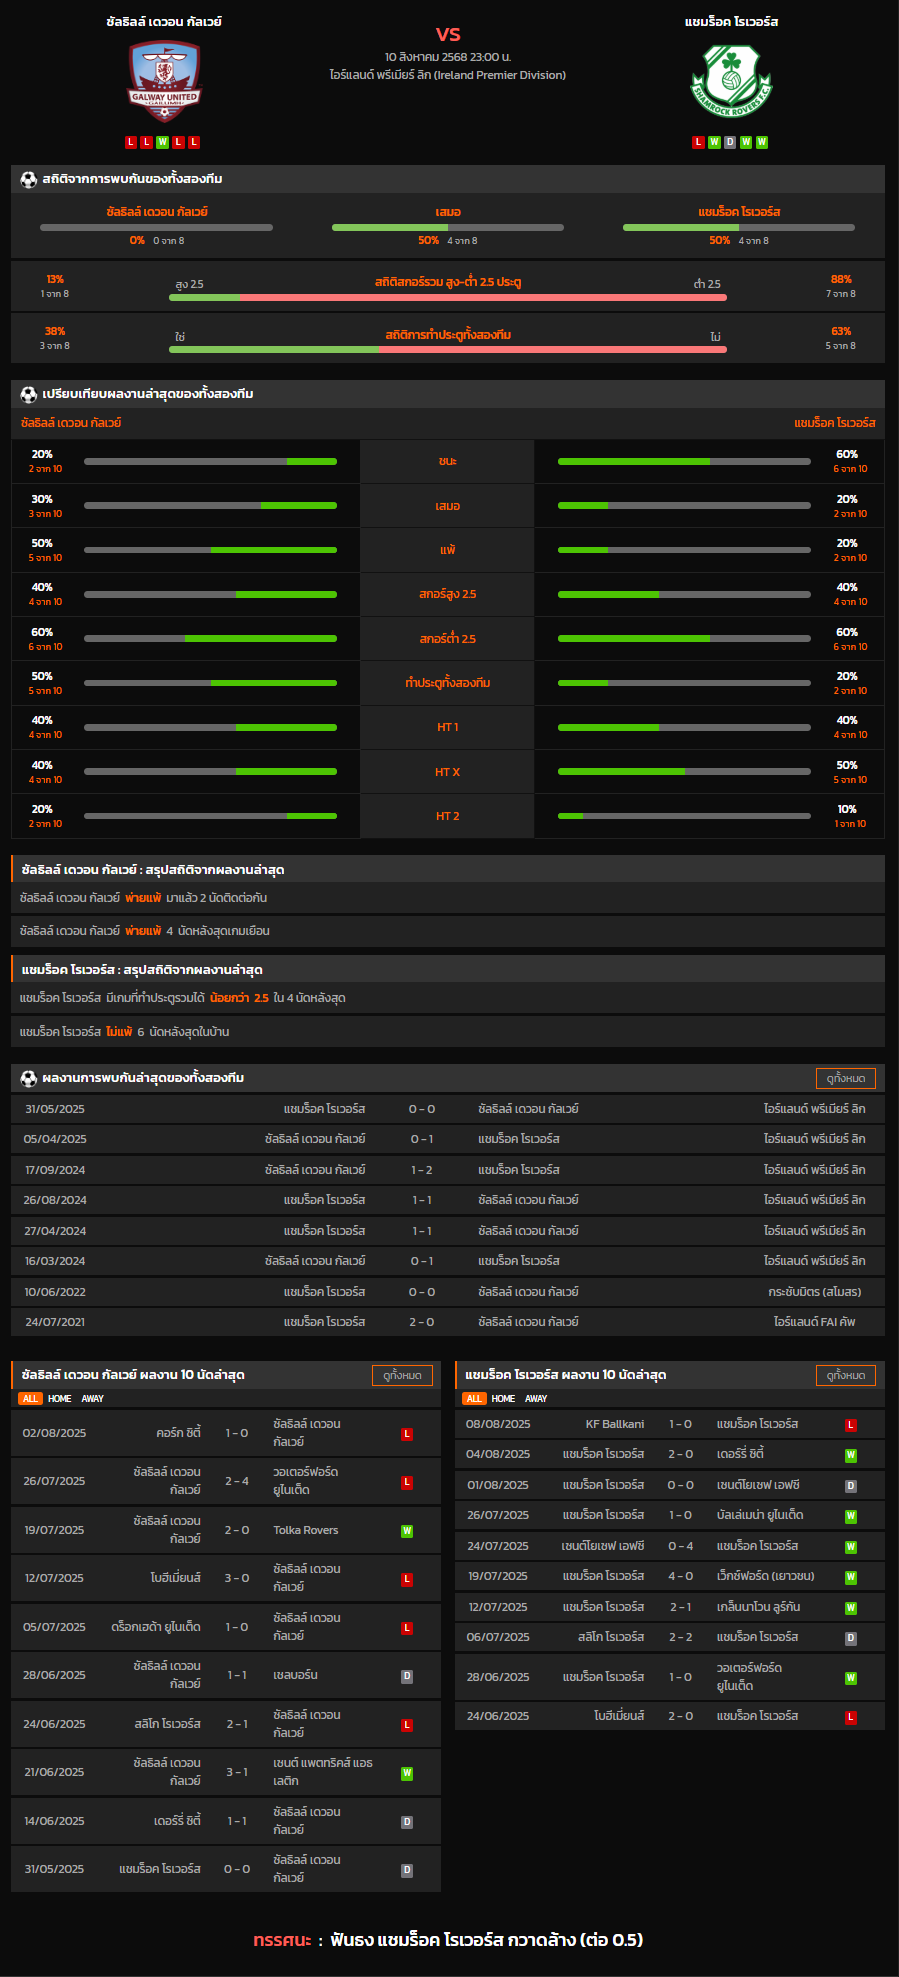
Task: Click the 13% over 2.5 statistic
Action: [55, 280]
